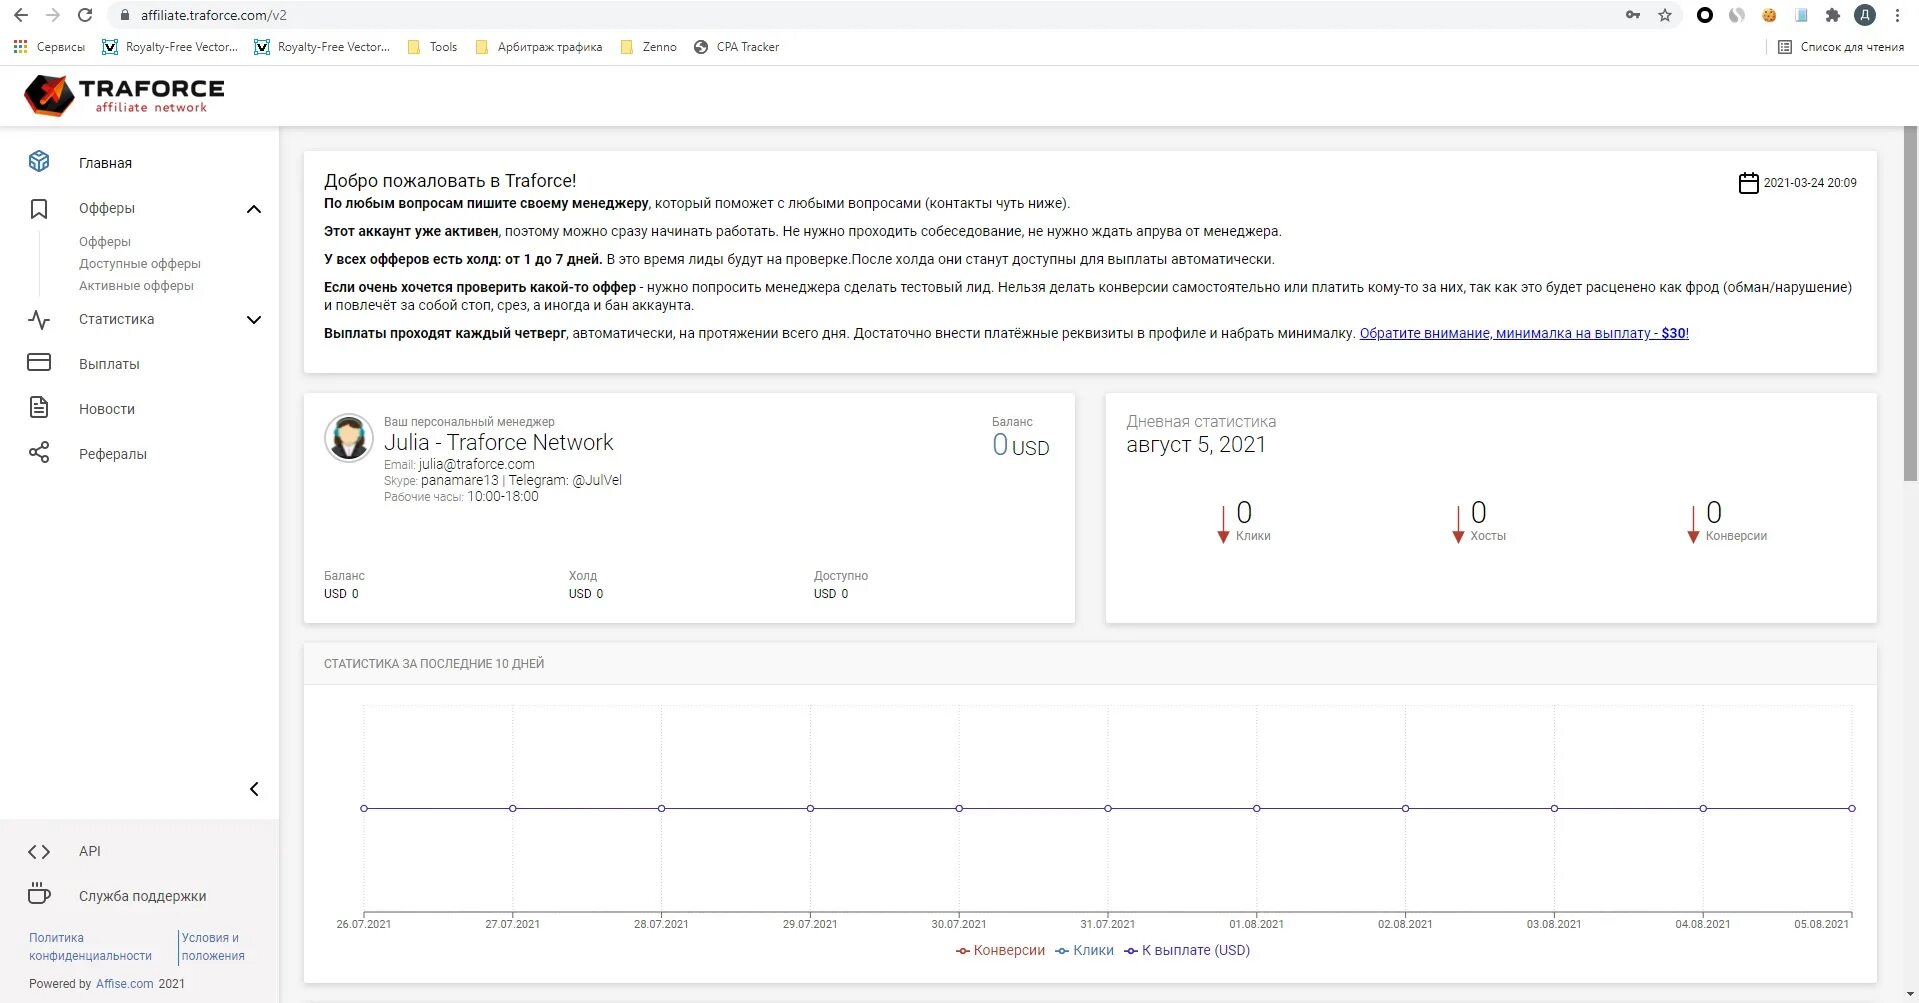Viewport: 1919px width, 1003px height.
Task: Click the cookie extension icon in toolbar
Action: point(1769,15)
